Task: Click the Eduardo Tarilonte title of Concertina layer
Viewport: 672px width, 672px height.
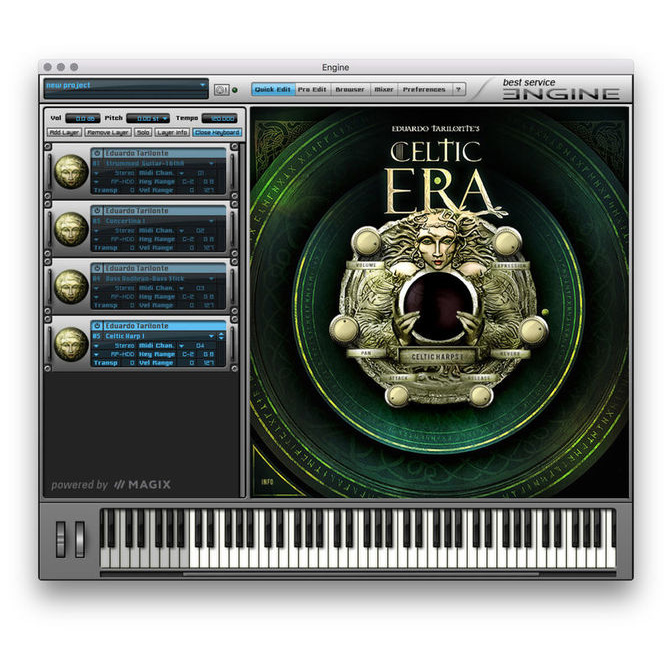Action: [137, 211]
